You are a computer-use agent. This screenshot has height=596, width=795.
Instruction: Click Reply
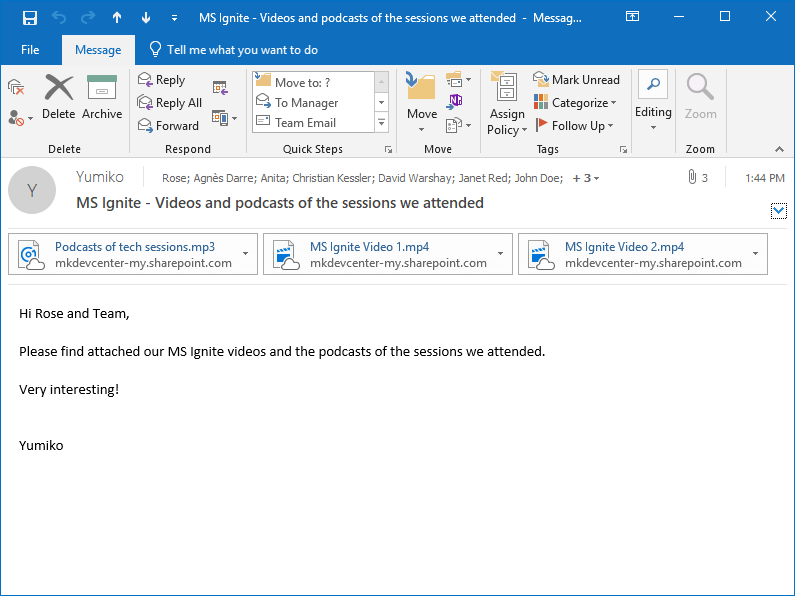pyautogui.click(x=162, y=80)
